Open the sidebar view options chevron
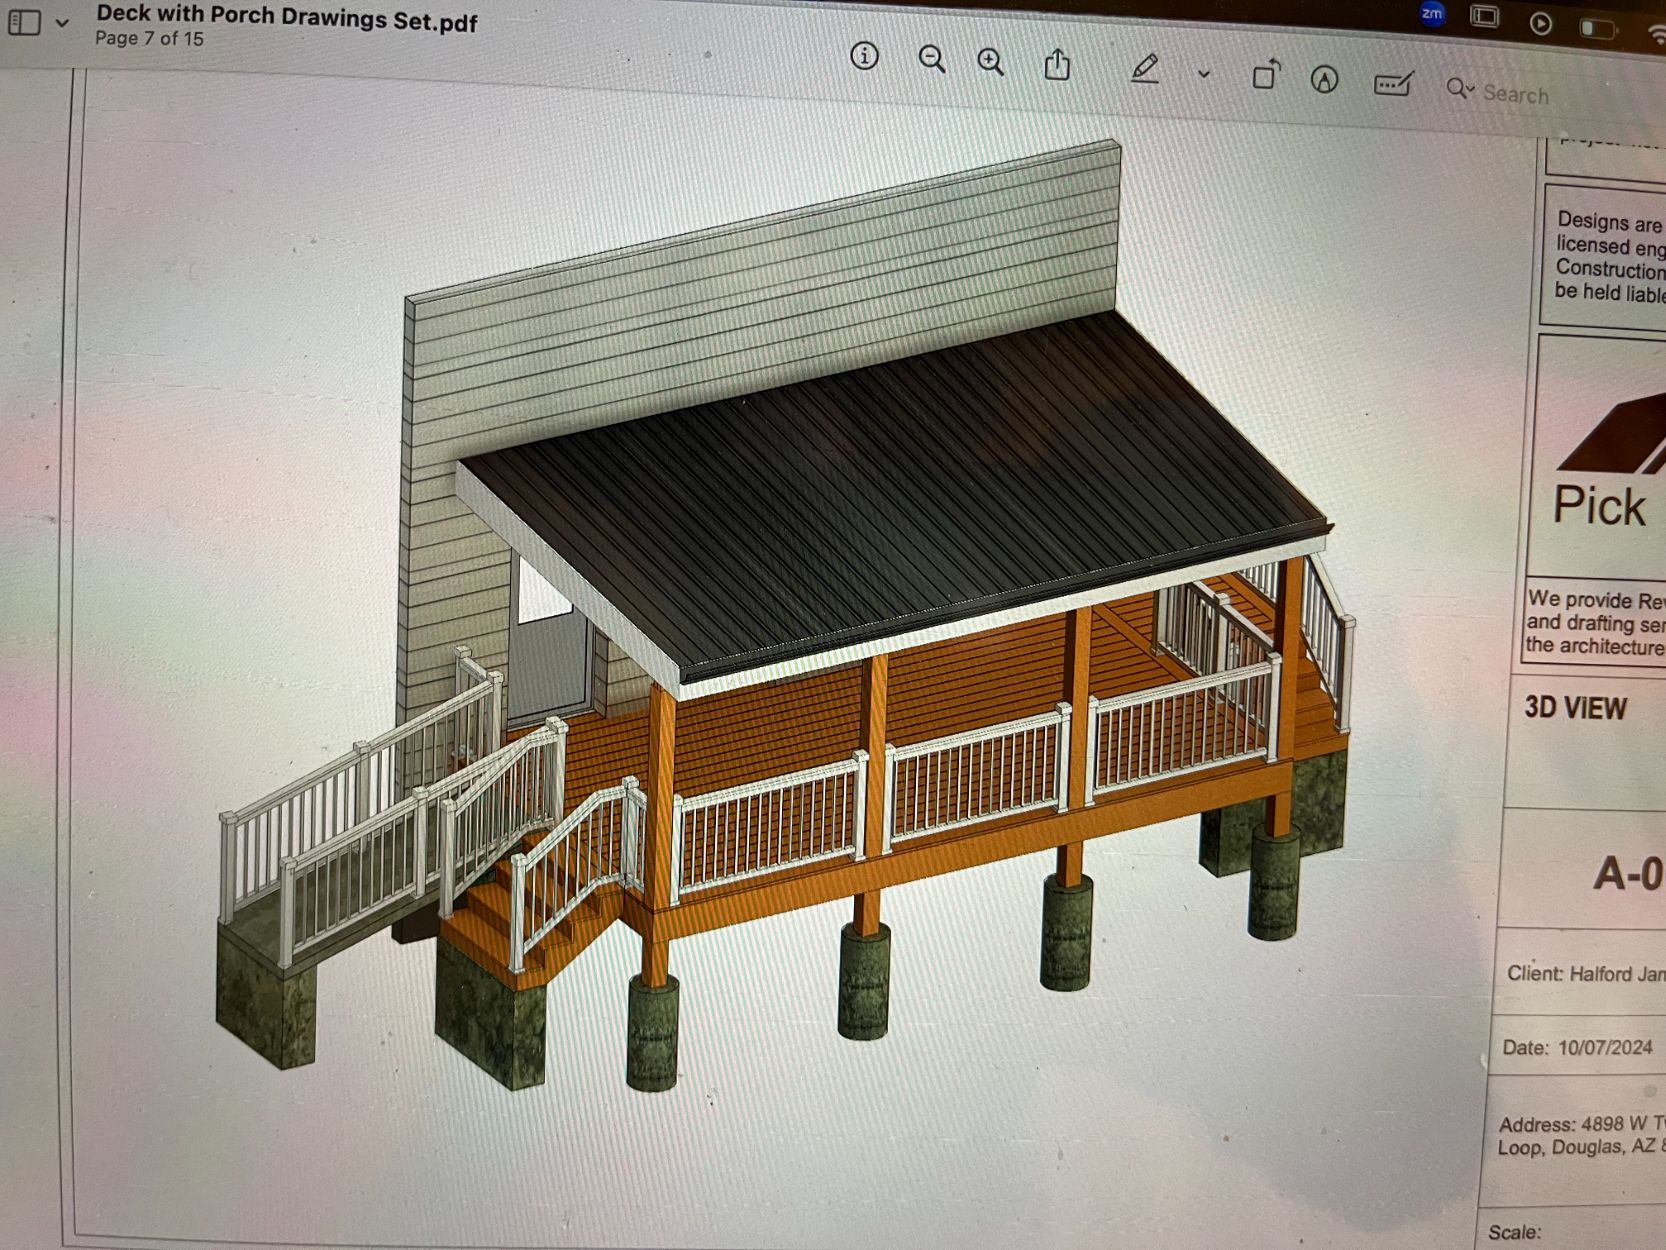The width and height of the screenshot is (1666, 1250). [62, 22]
